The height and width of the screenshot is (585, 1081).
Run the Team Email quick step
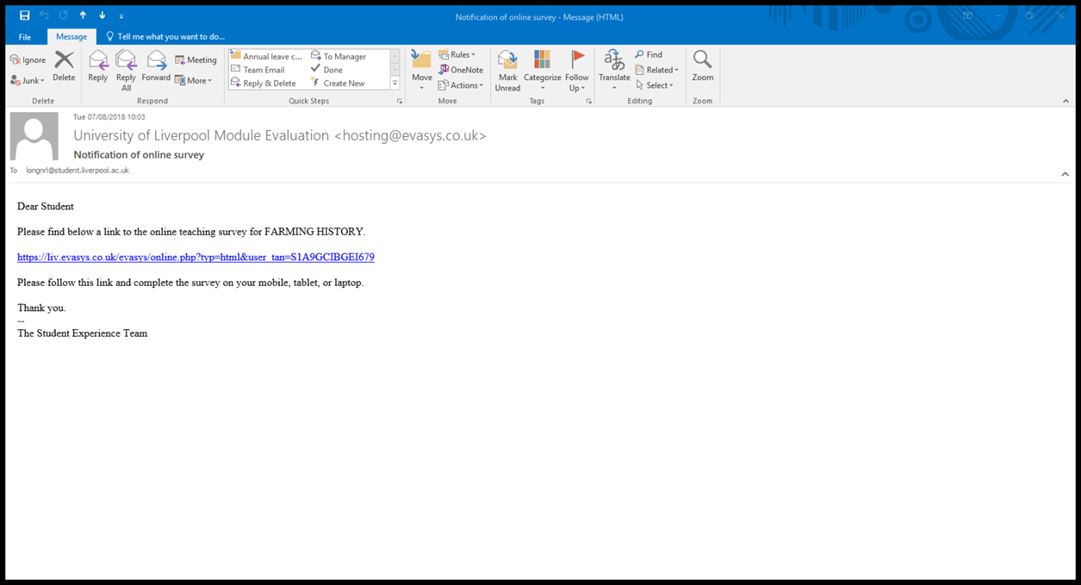click(x=258, y=70)
